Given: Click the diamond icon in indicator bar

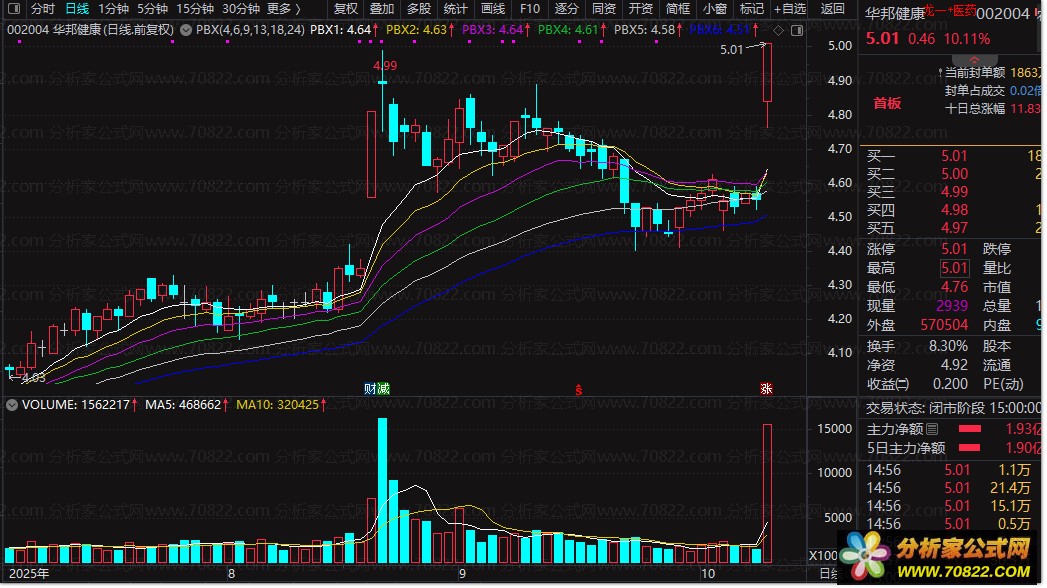Looking at the screenshot, I should [779, 30].
